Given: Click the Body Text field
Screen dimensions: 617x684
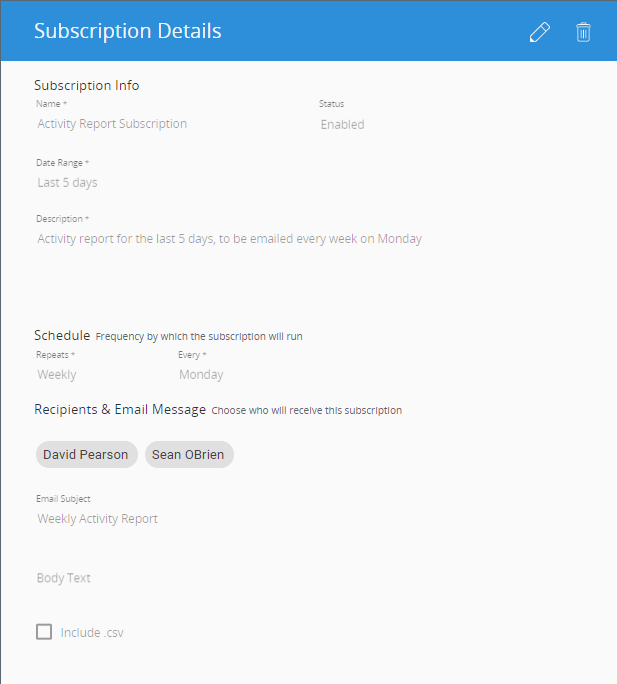Looking at the screenshot, I should coord(64,578).
